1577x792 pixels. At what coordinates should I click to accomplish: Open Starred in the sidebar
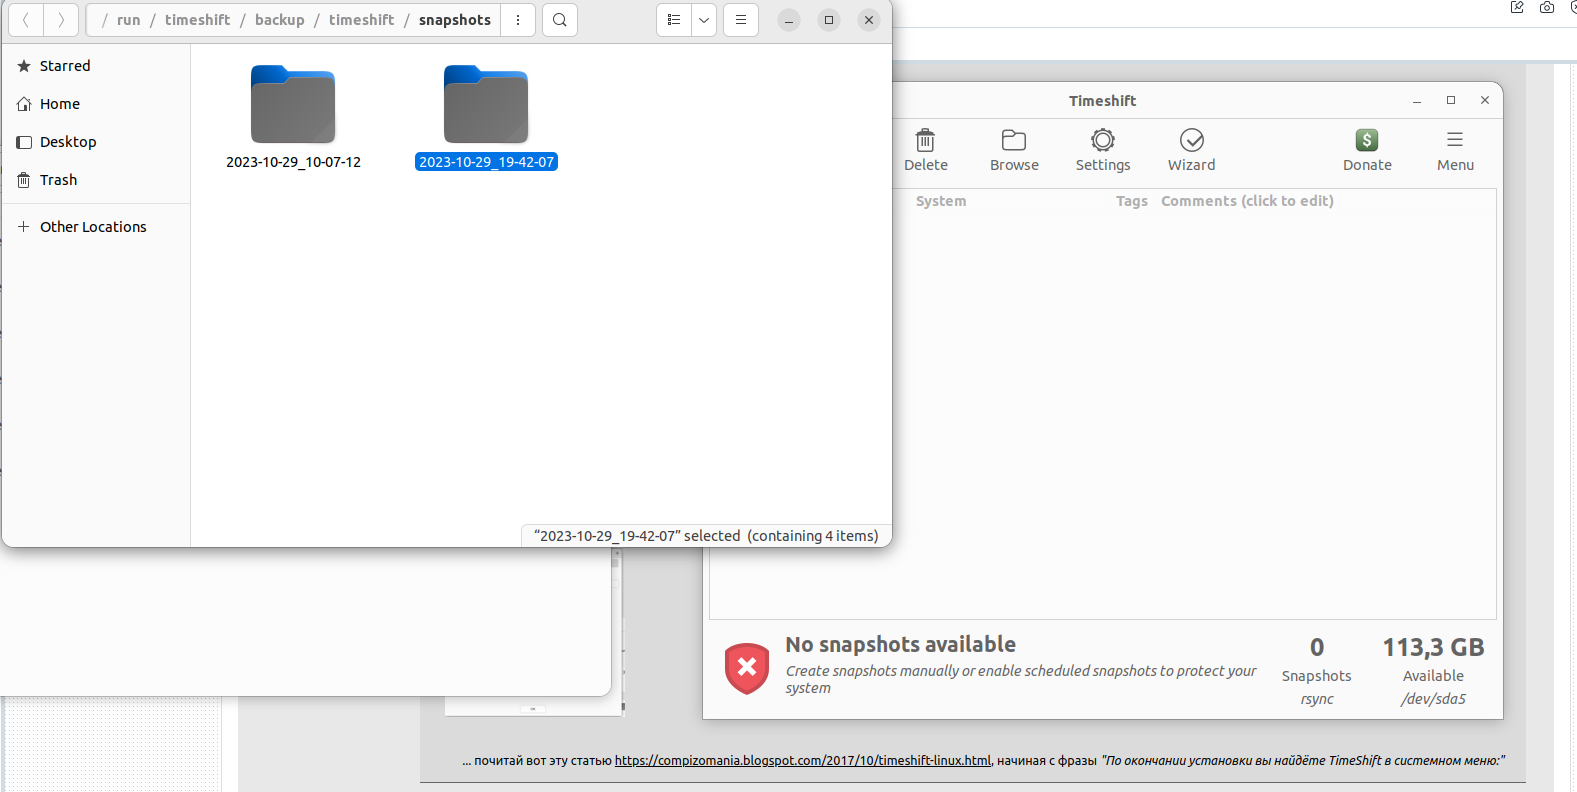[96, 66]
